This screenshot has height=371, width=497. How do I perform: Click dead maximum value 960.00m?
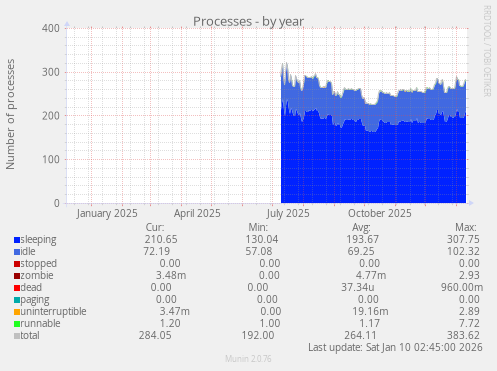point(462,287)
